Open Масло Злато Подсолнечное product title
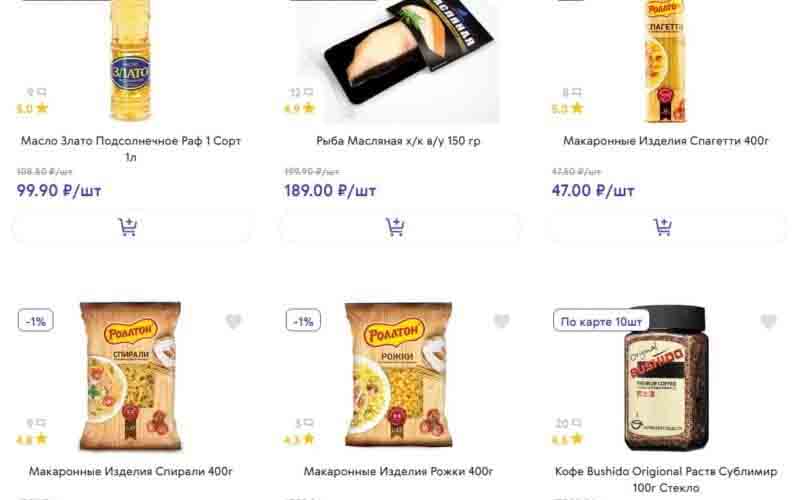Screen dimensions: 800x500 (x=131, y=148)
